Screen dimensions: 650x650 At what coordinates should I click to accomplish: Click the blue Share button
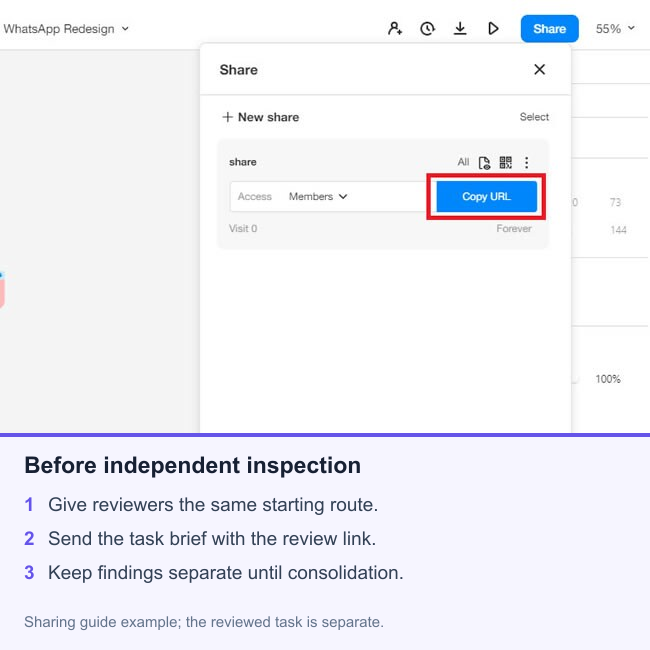pos(549,29)
